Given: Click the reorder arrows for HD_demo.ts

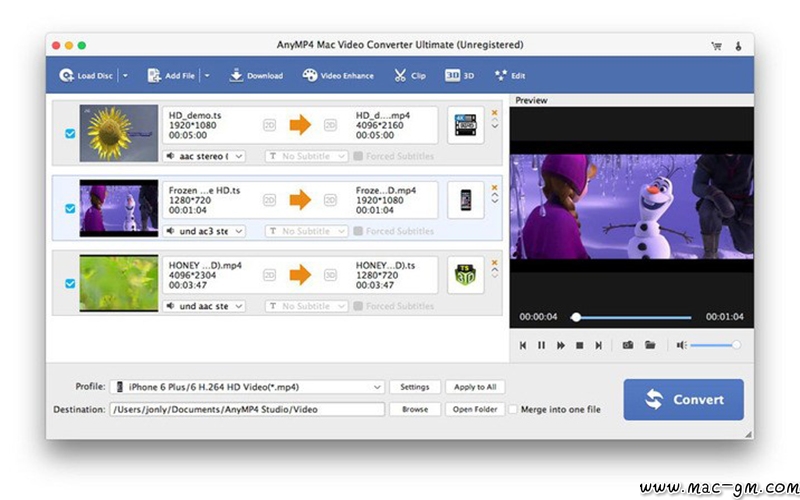Looking at the screenshot, I should point(494,124).
